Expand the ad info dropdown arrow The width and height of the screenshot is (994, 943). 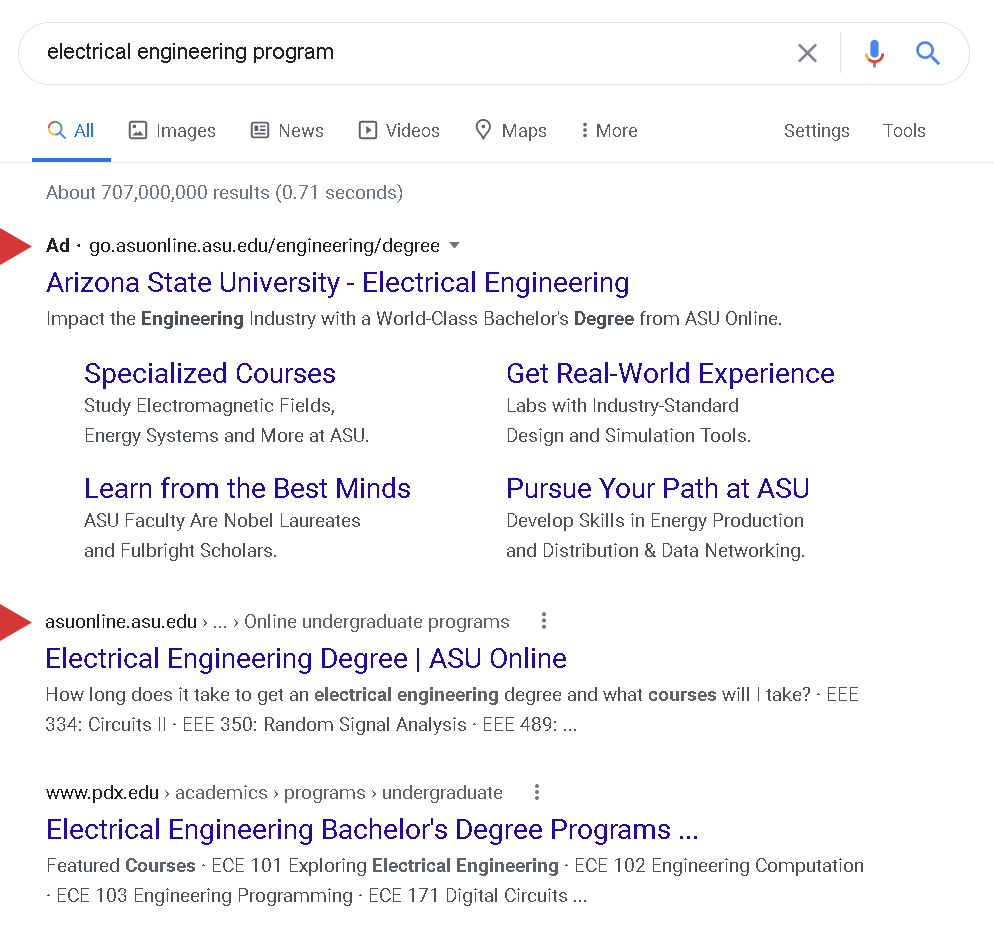click(455, 246)
